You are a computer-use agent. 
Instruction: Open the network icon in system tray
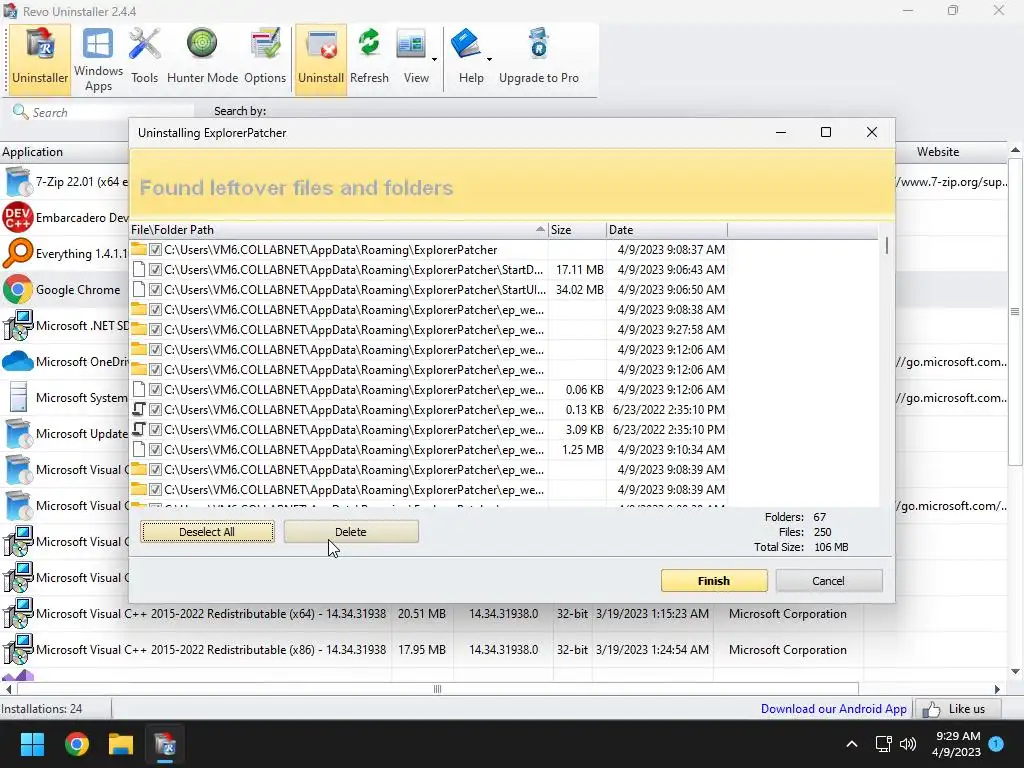tap(883, 744)
